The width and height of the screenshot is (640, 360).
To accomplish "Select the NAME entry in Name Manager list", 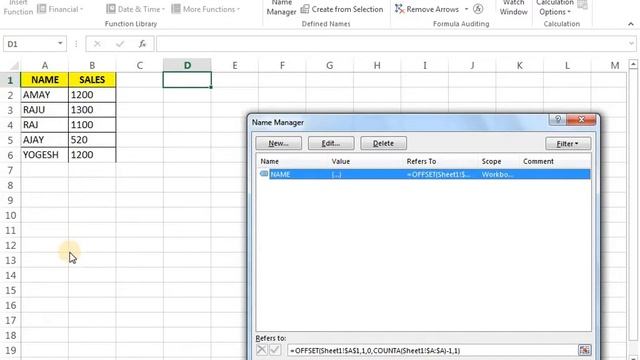I will [424, 174].
